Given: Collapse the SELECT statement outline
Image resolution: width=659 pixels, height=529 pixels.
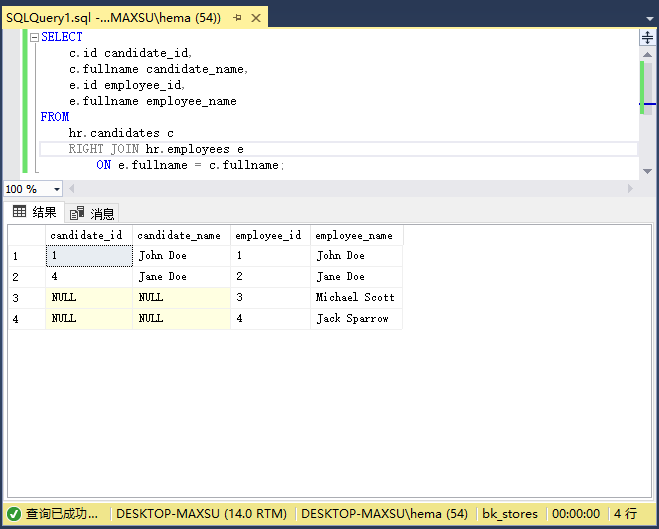Looking at the screenshot, I should (34, 37).
